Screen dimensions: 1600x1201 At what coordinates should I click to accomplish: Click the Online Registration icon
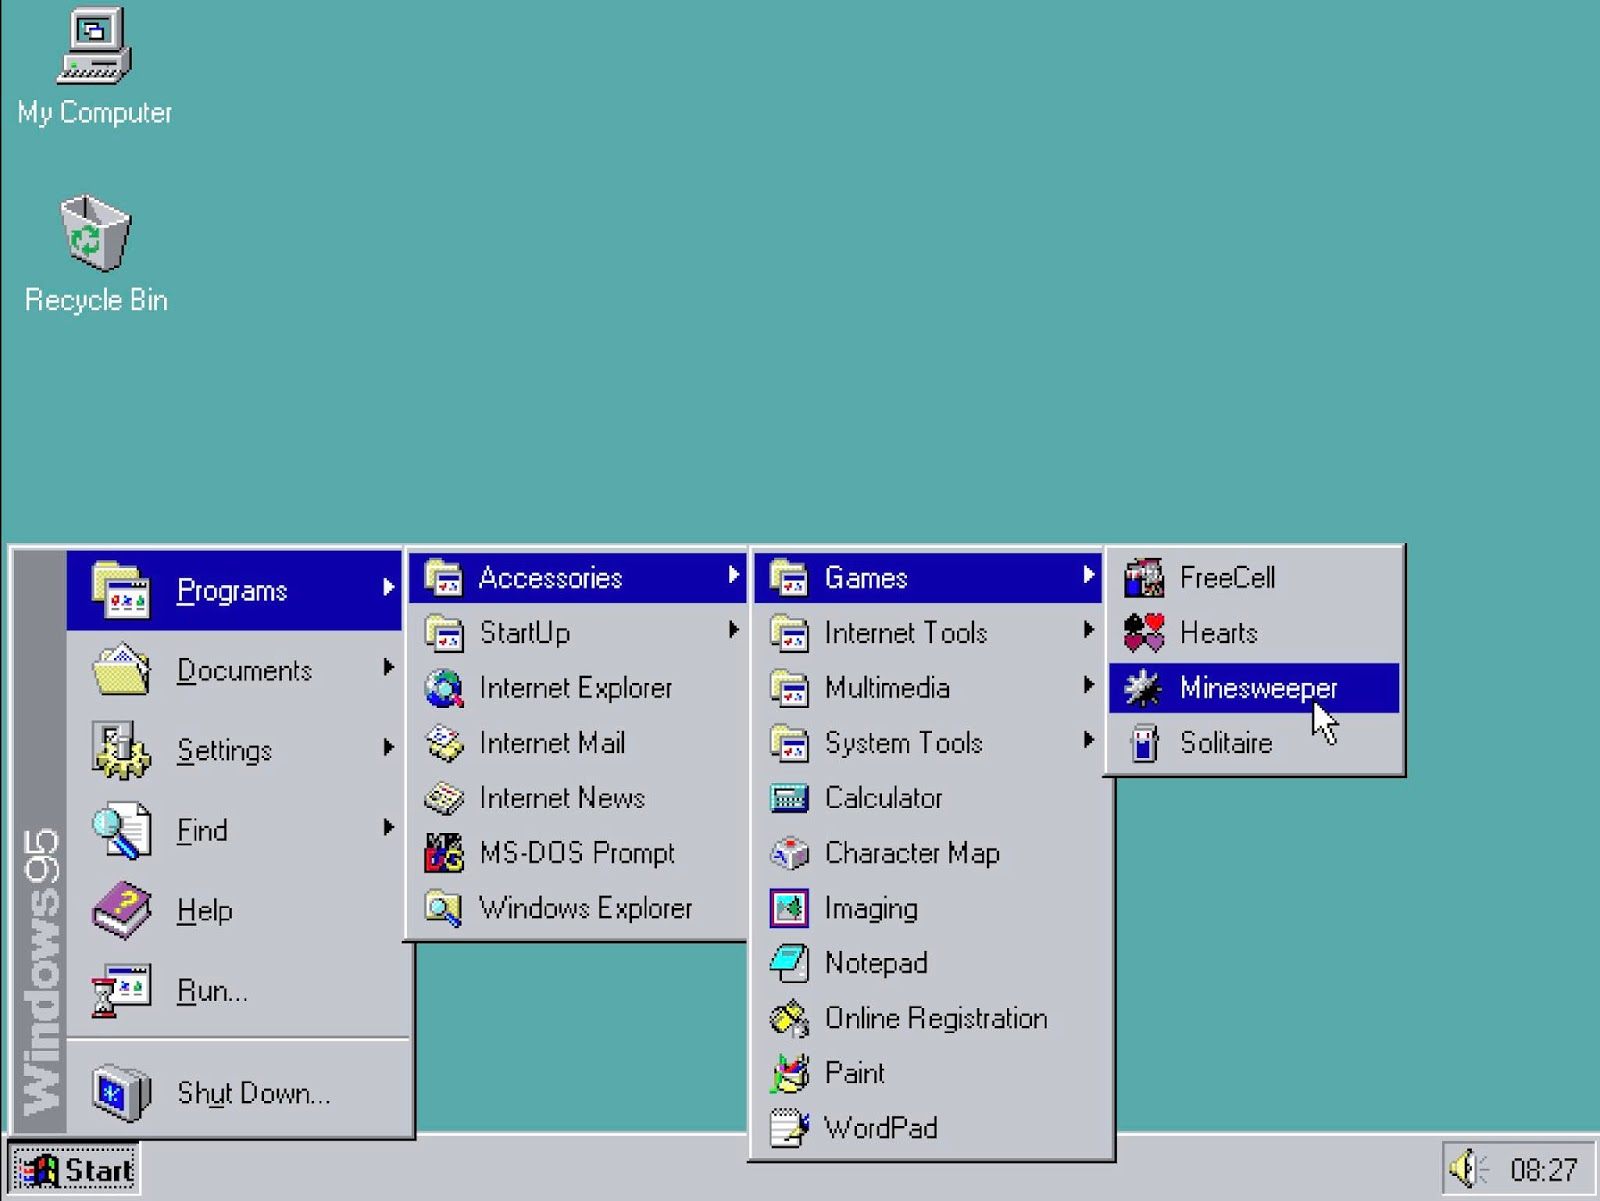pyautogui.click(x=789, y=1018)
